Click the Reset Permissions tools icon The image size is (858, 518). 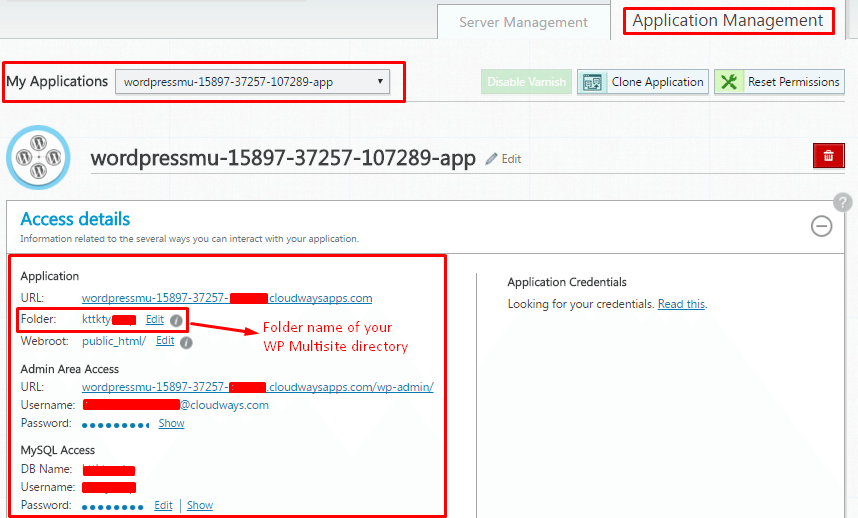point(729,82)
